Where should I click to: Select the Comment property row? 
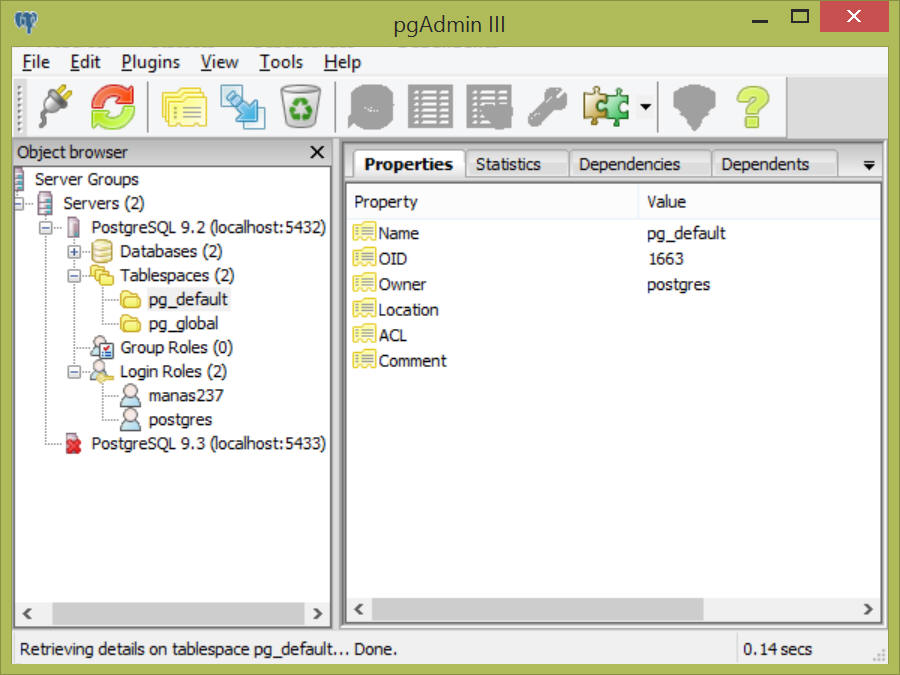click(x=613, y=360)
